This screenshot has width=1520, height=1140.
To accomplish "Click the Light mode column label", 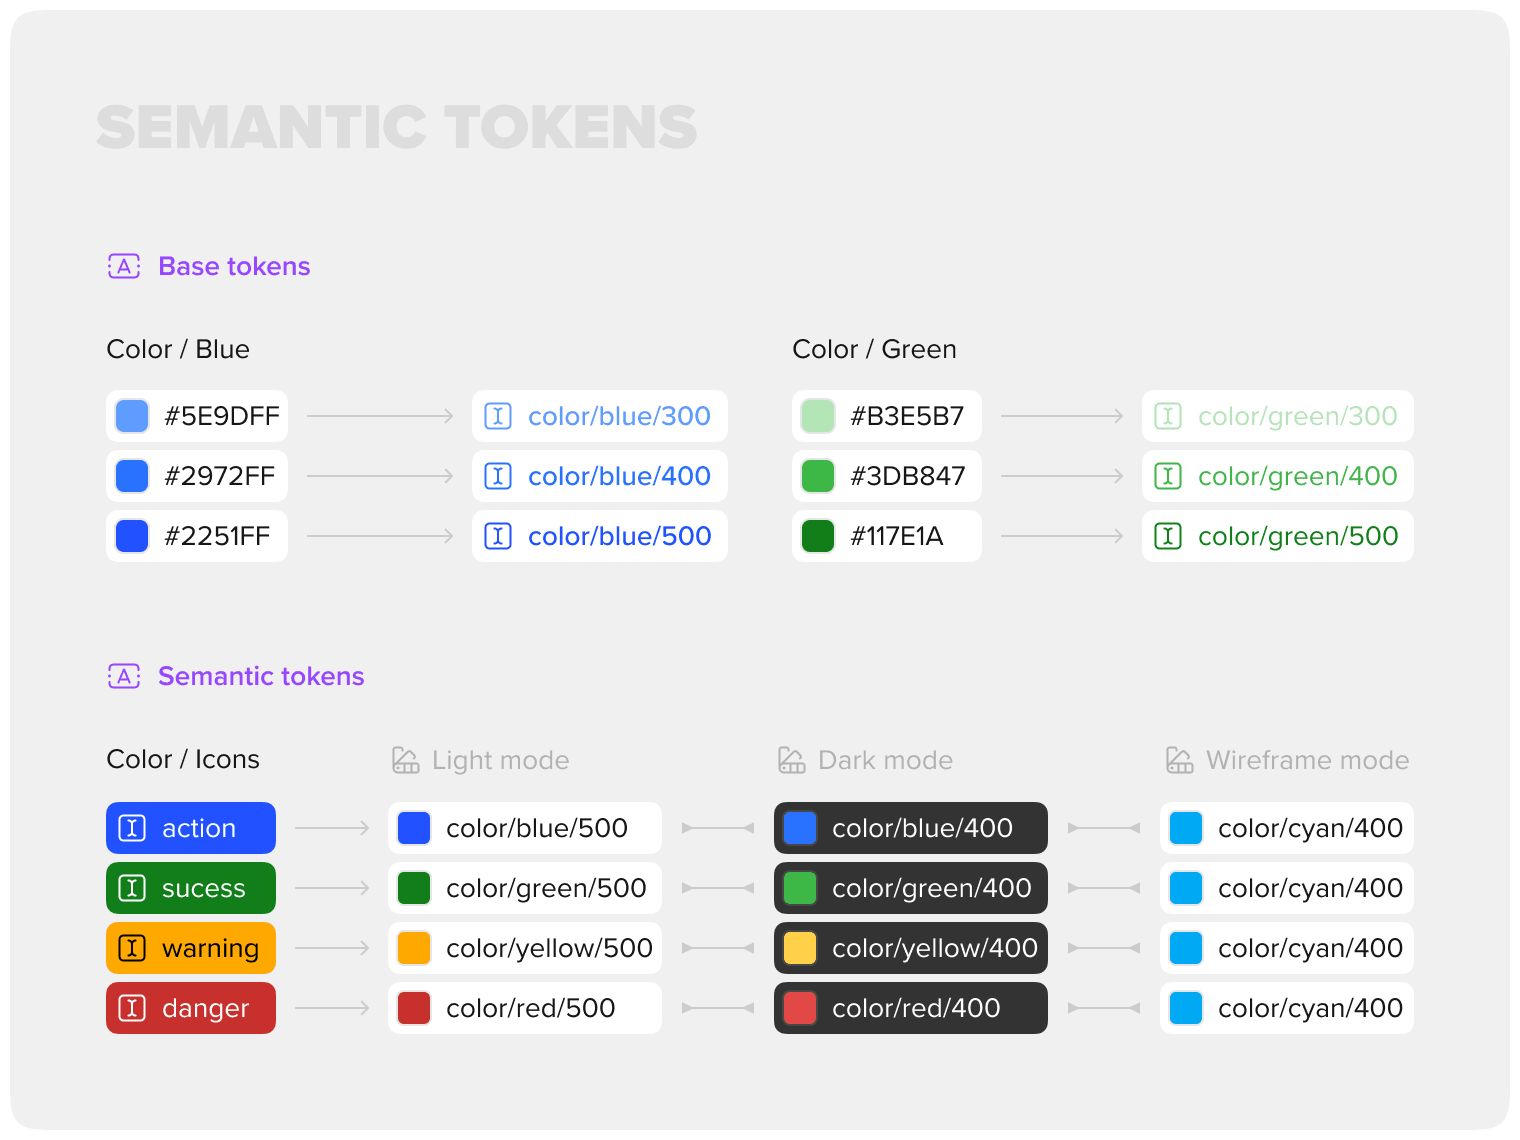I will point(500,760).
